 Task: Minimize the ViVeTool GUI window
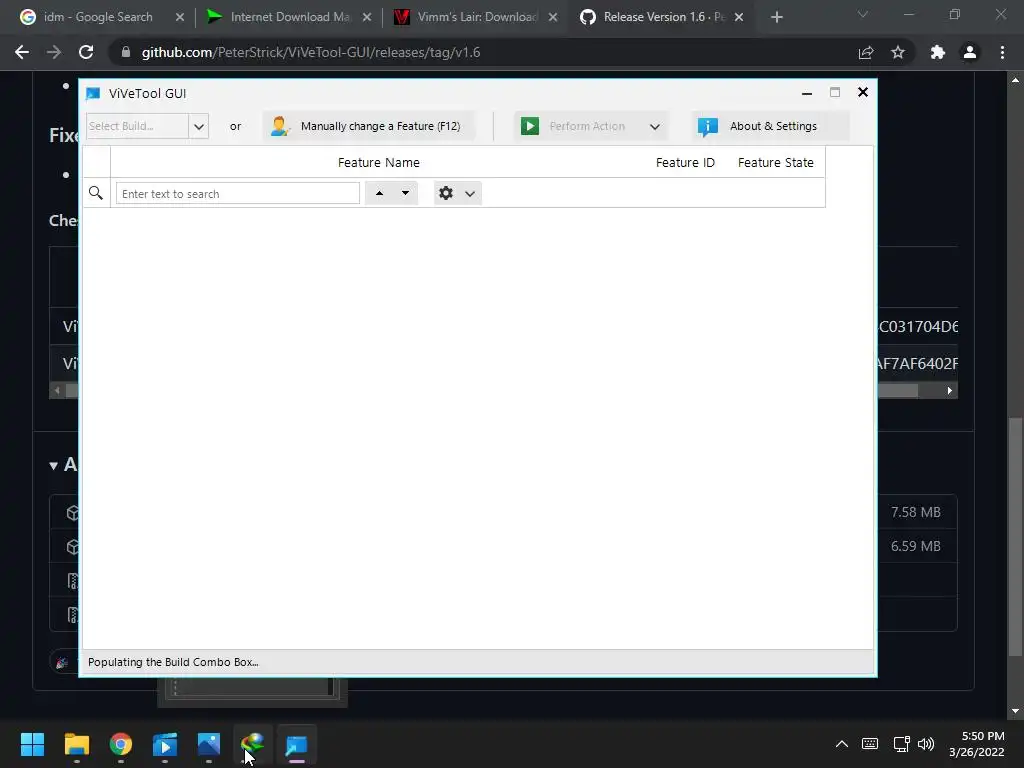tap(807, 93)
